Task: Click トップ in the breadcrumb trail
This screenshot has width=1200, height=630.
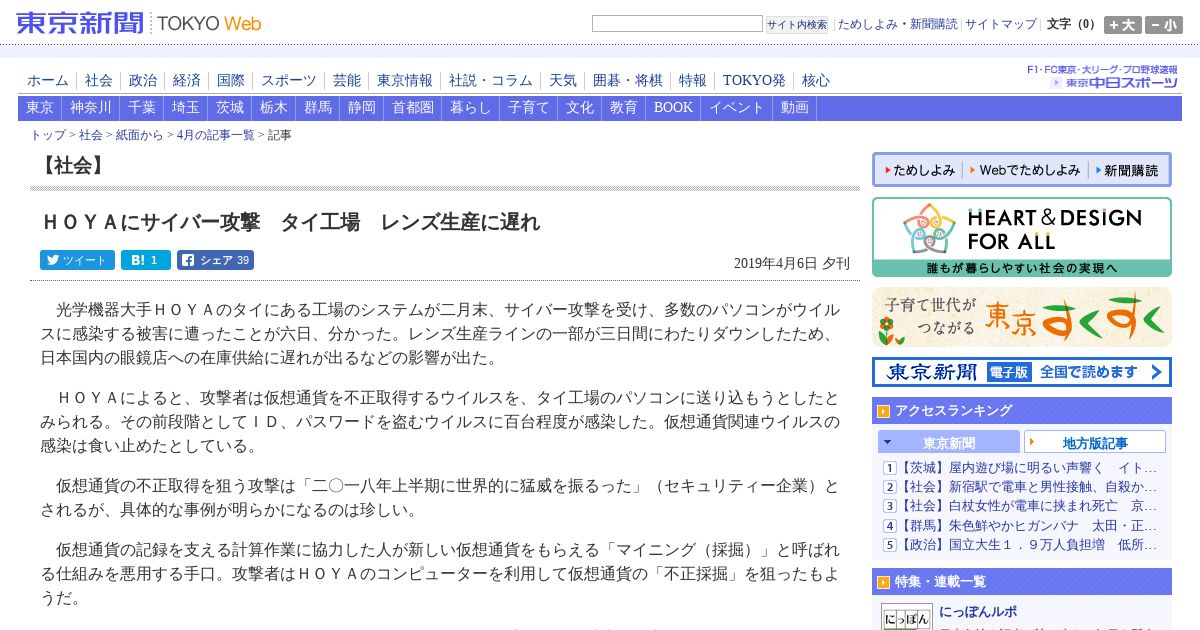Action: (x=48, y=135)
